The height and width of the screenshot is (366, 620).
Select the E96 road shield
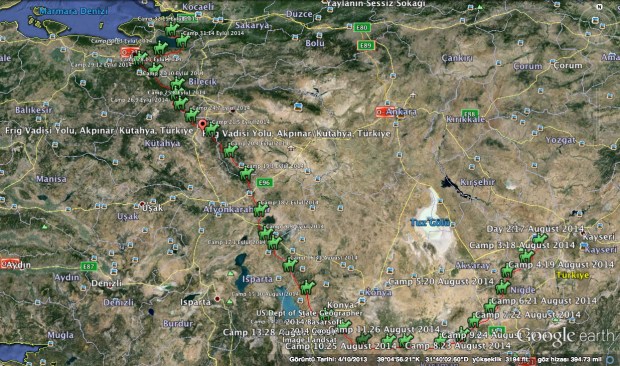click(265, 182)
